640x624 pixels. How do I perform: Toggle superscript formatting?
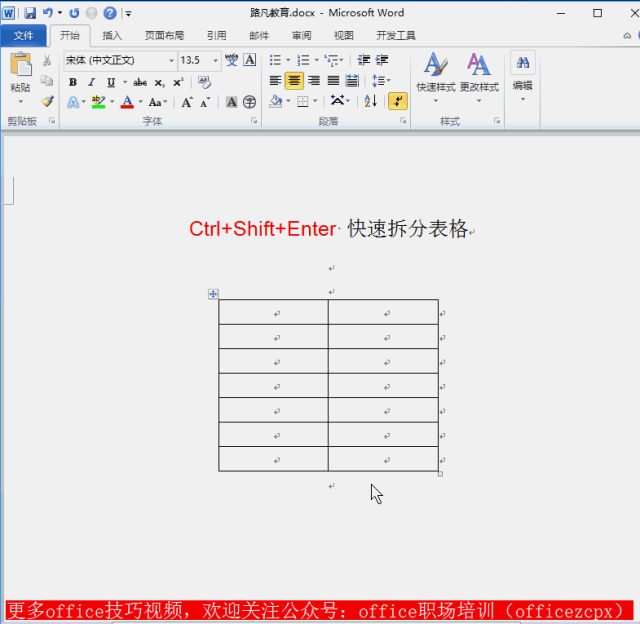point(178,82)
